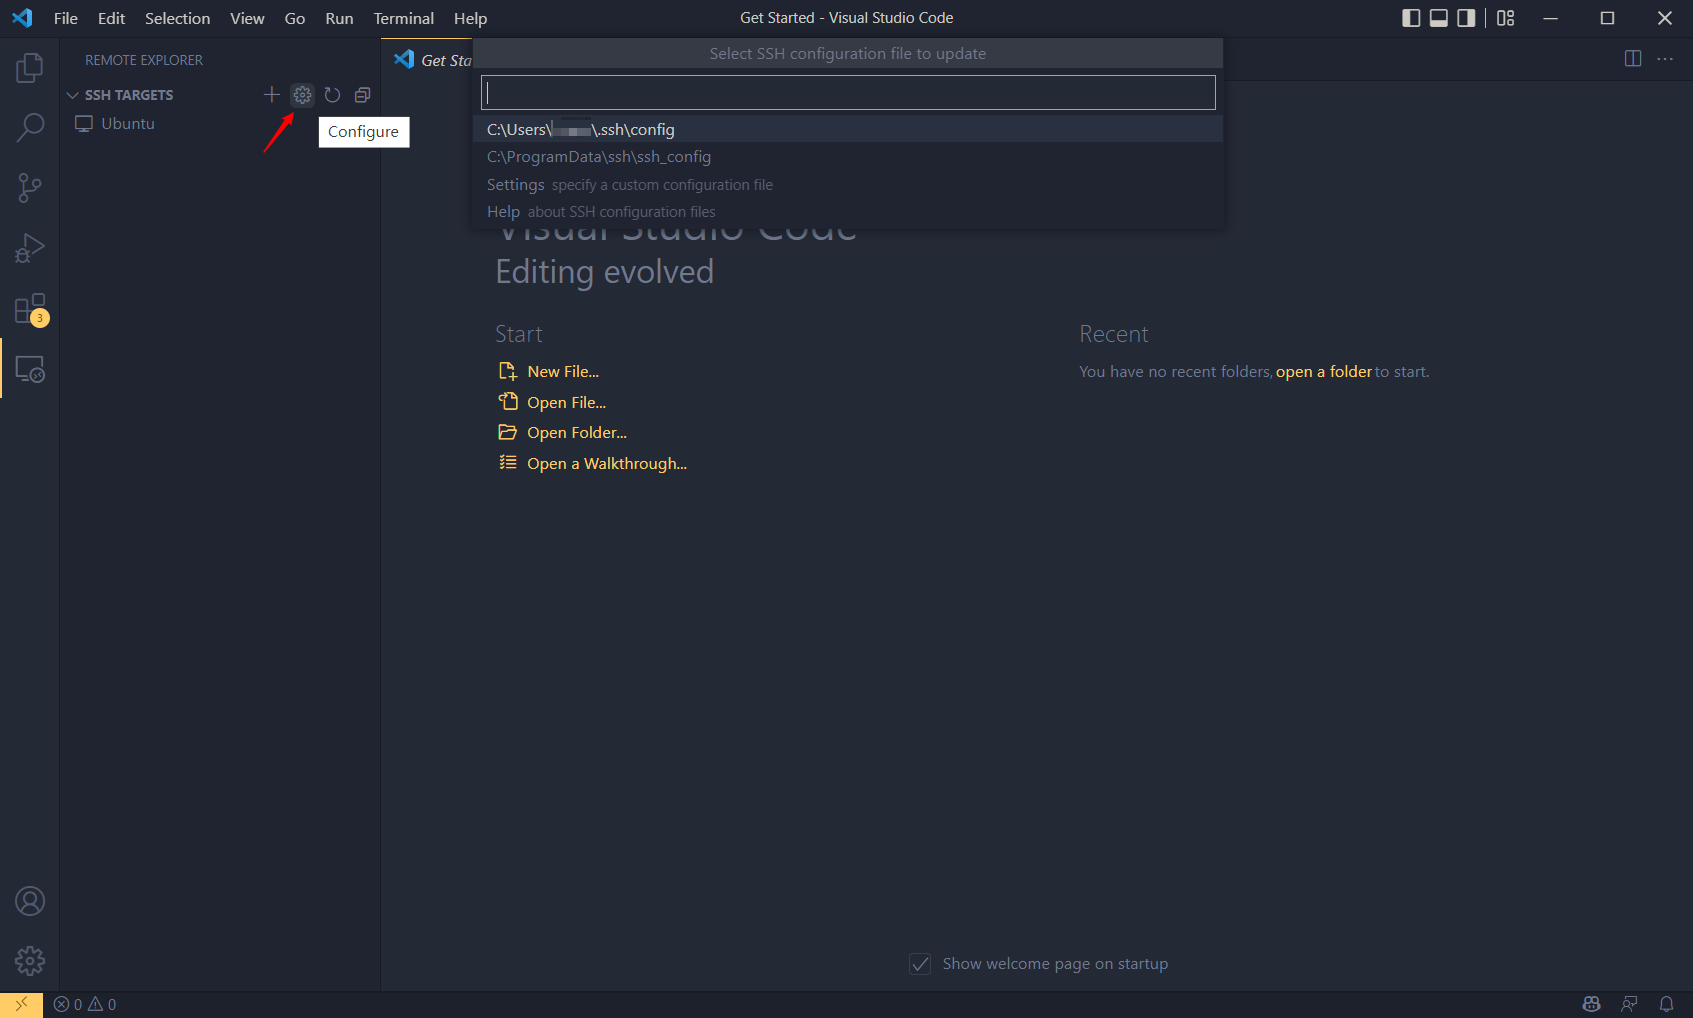
Task: Add new SSH target with plus icon
Action: 272,95
